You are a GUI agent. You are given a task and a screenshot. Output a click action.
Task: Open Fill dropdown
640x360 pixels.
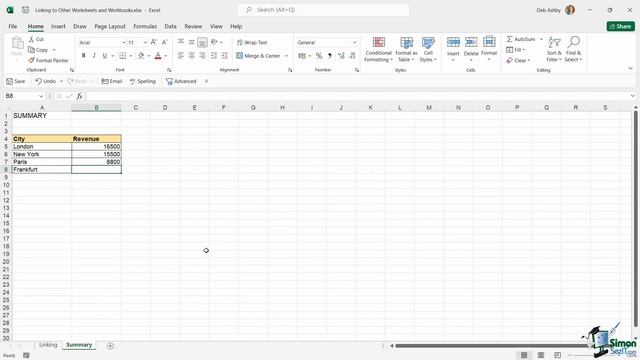[516, 50]
